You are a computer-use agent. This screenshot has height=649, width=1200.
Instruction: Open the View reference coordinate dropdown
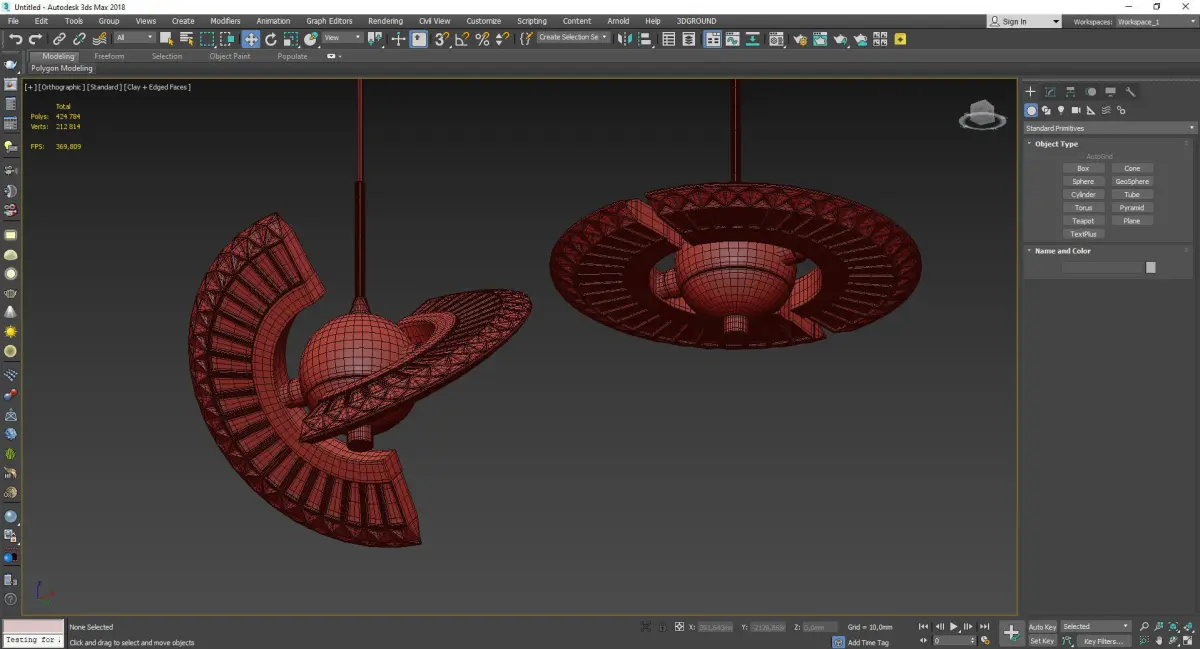[343, 38]
